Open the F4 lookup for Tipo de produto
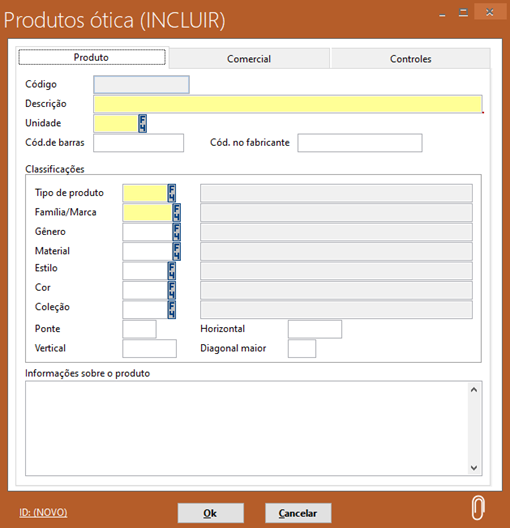 point(171,193)
